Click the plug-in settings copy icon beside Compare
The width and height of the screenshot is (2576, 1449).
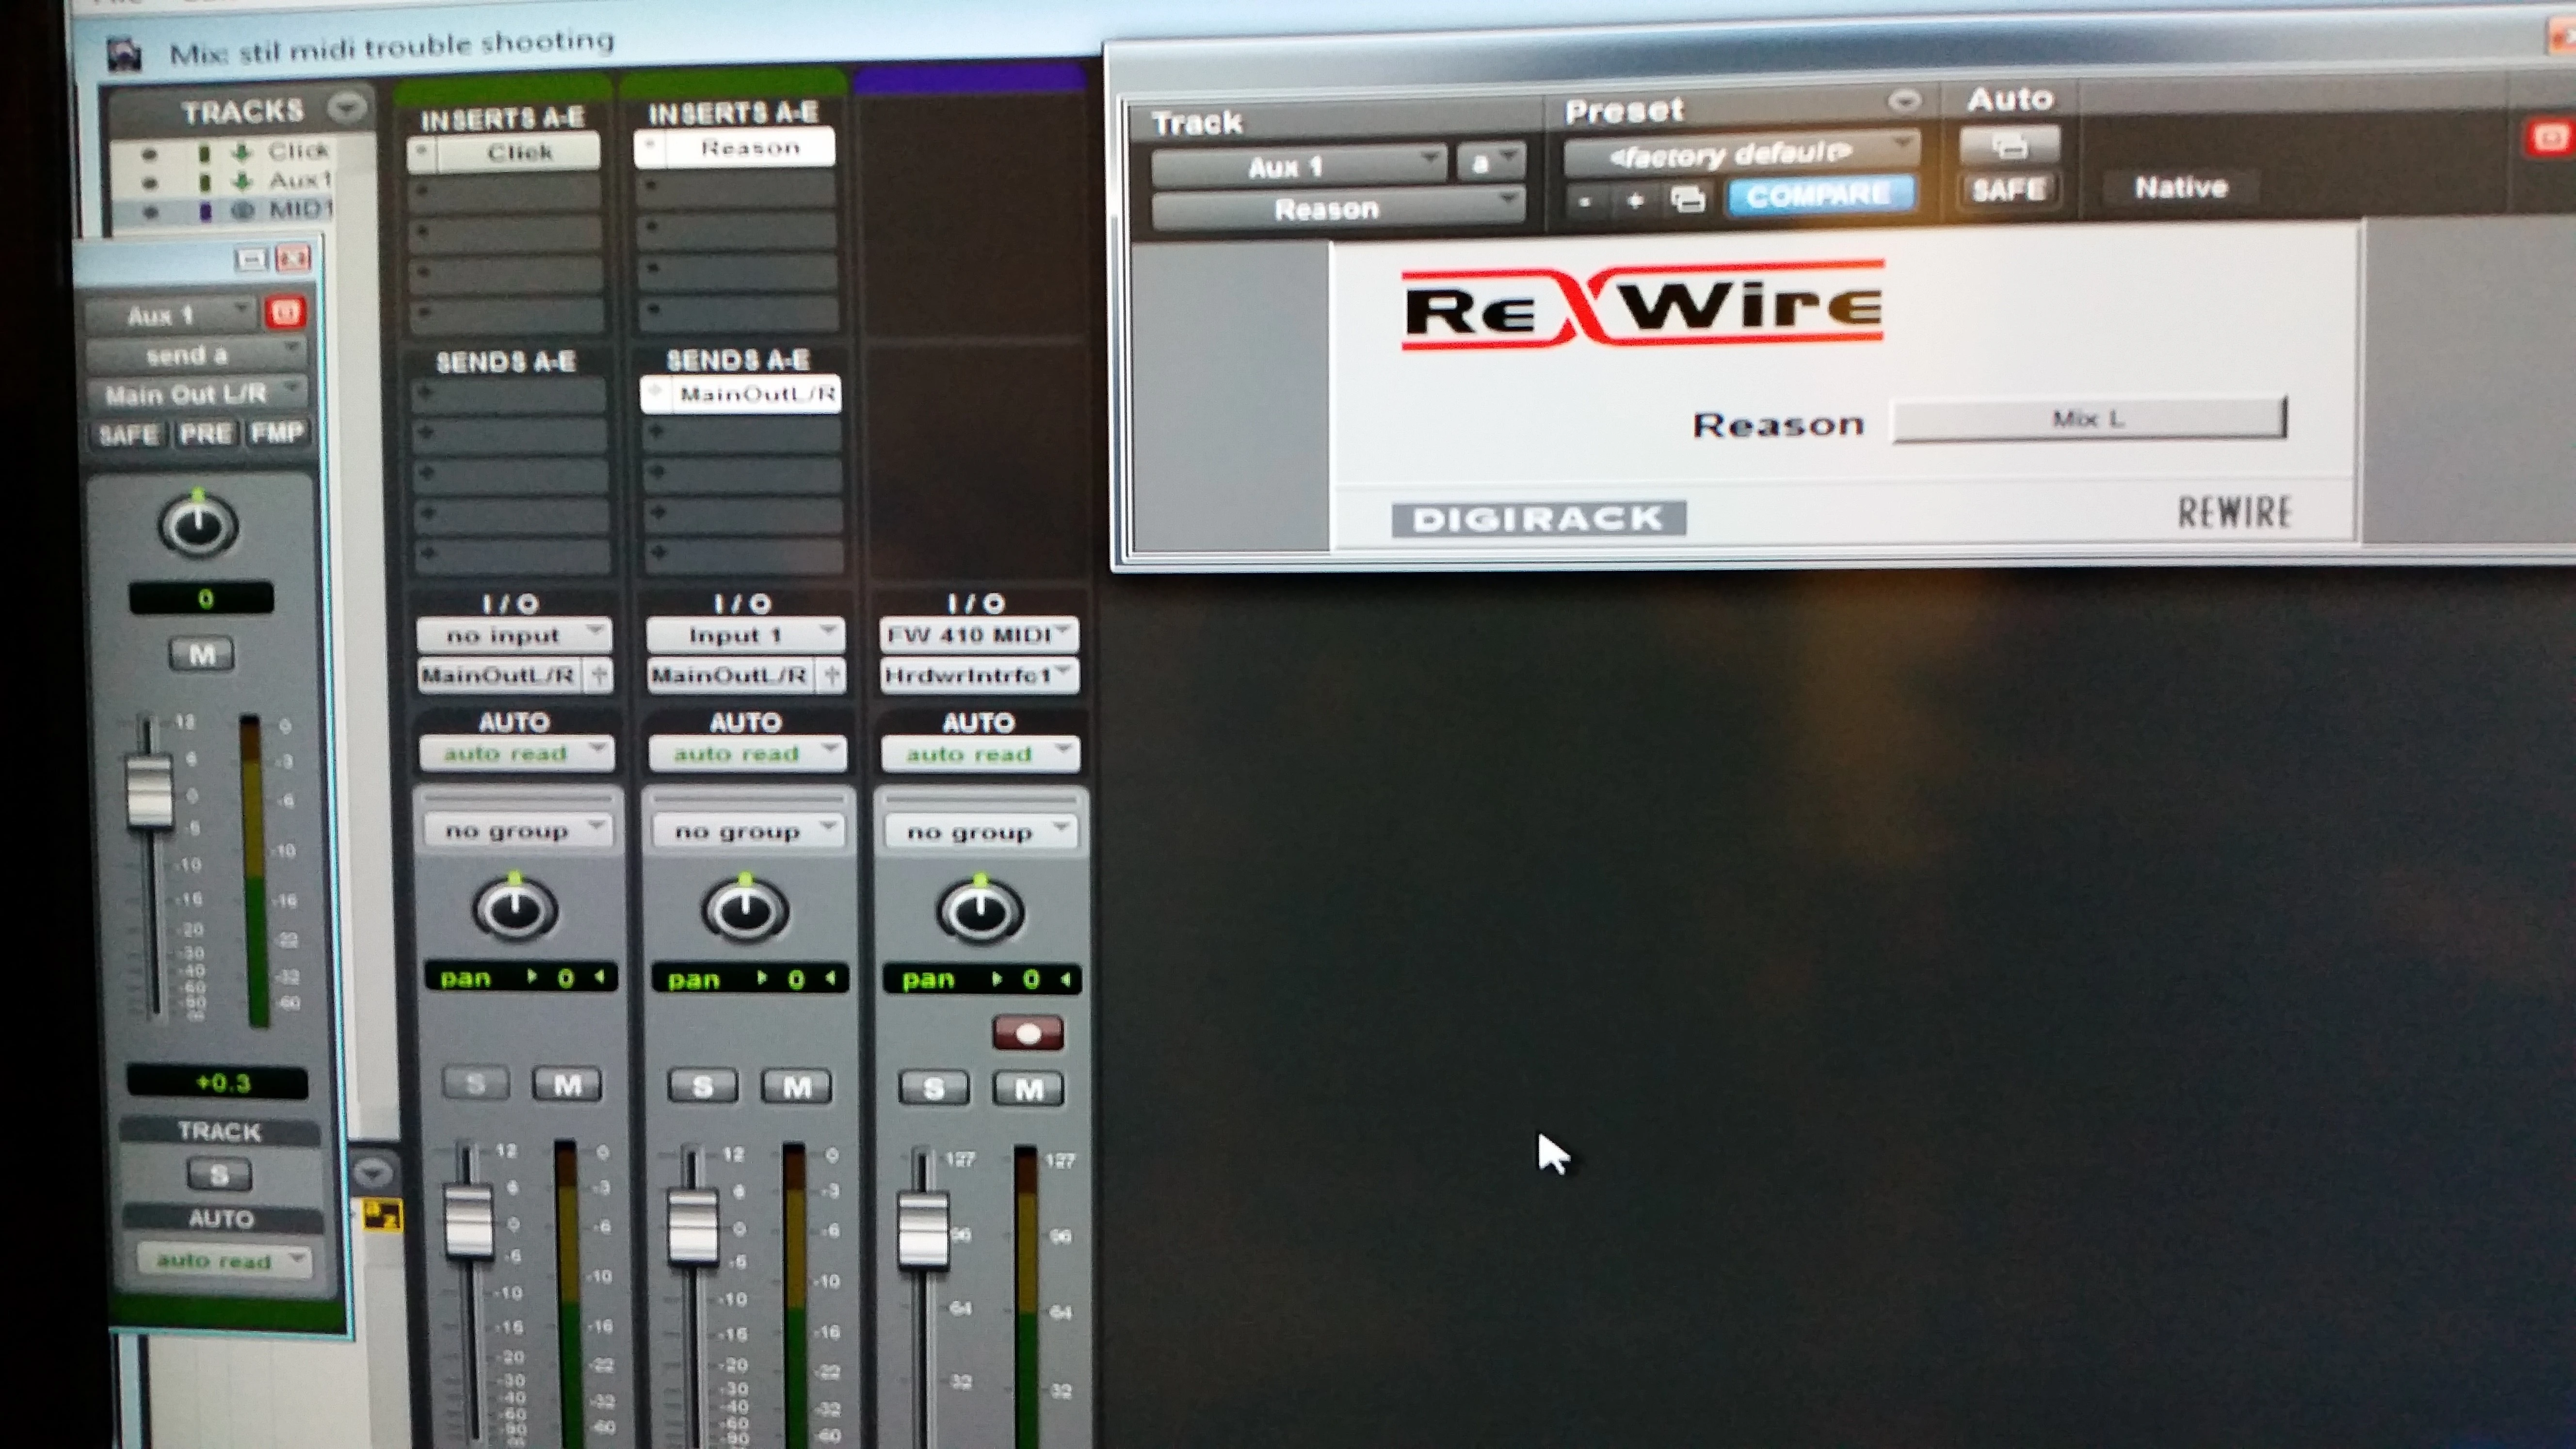tap(1688, 200)
